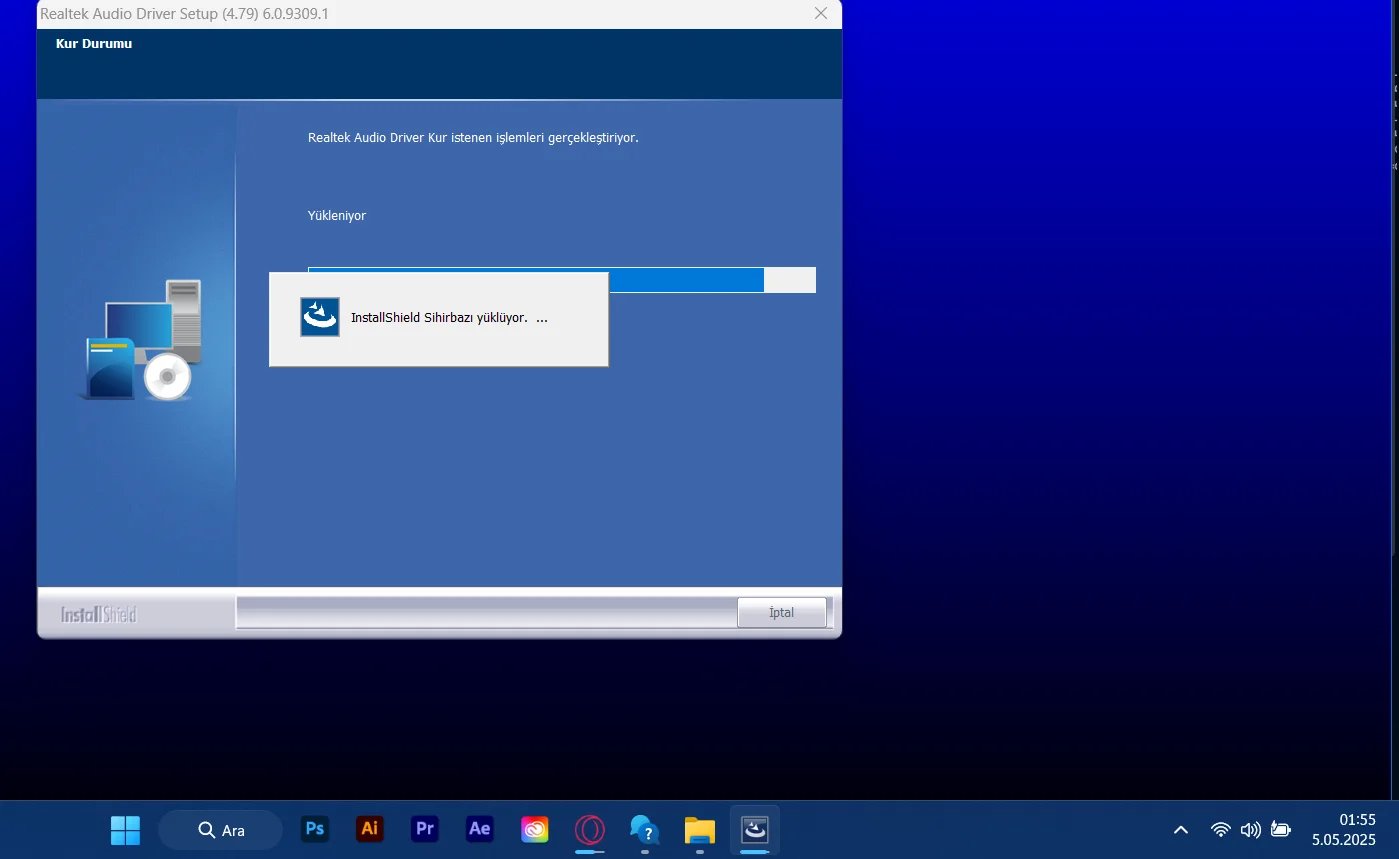Screen dimensions: 1399x859
Task: Open the Get Help taskbar app
Action: 645,830
